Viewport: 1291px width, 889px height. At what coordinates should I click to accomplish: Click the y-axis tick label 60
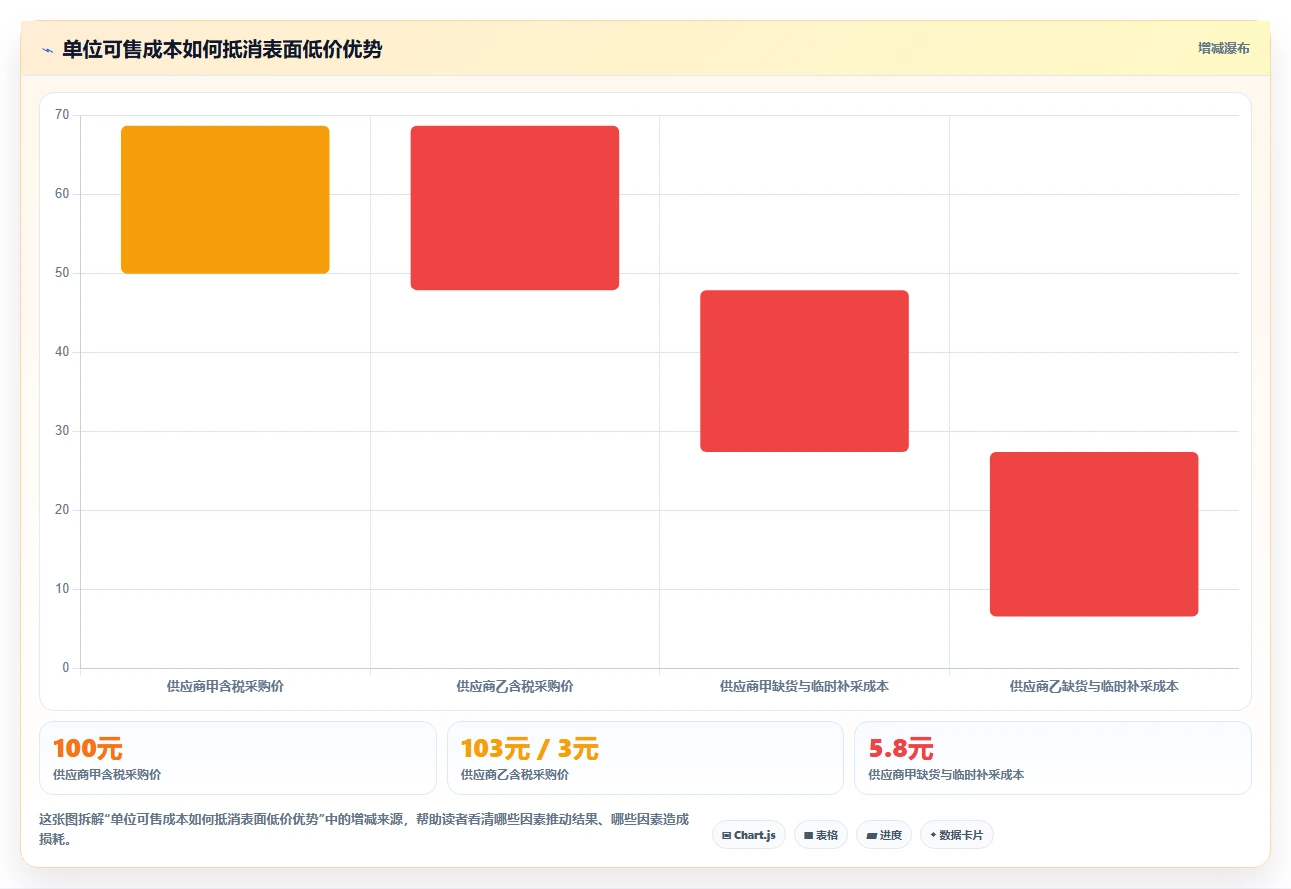point(62,194)
